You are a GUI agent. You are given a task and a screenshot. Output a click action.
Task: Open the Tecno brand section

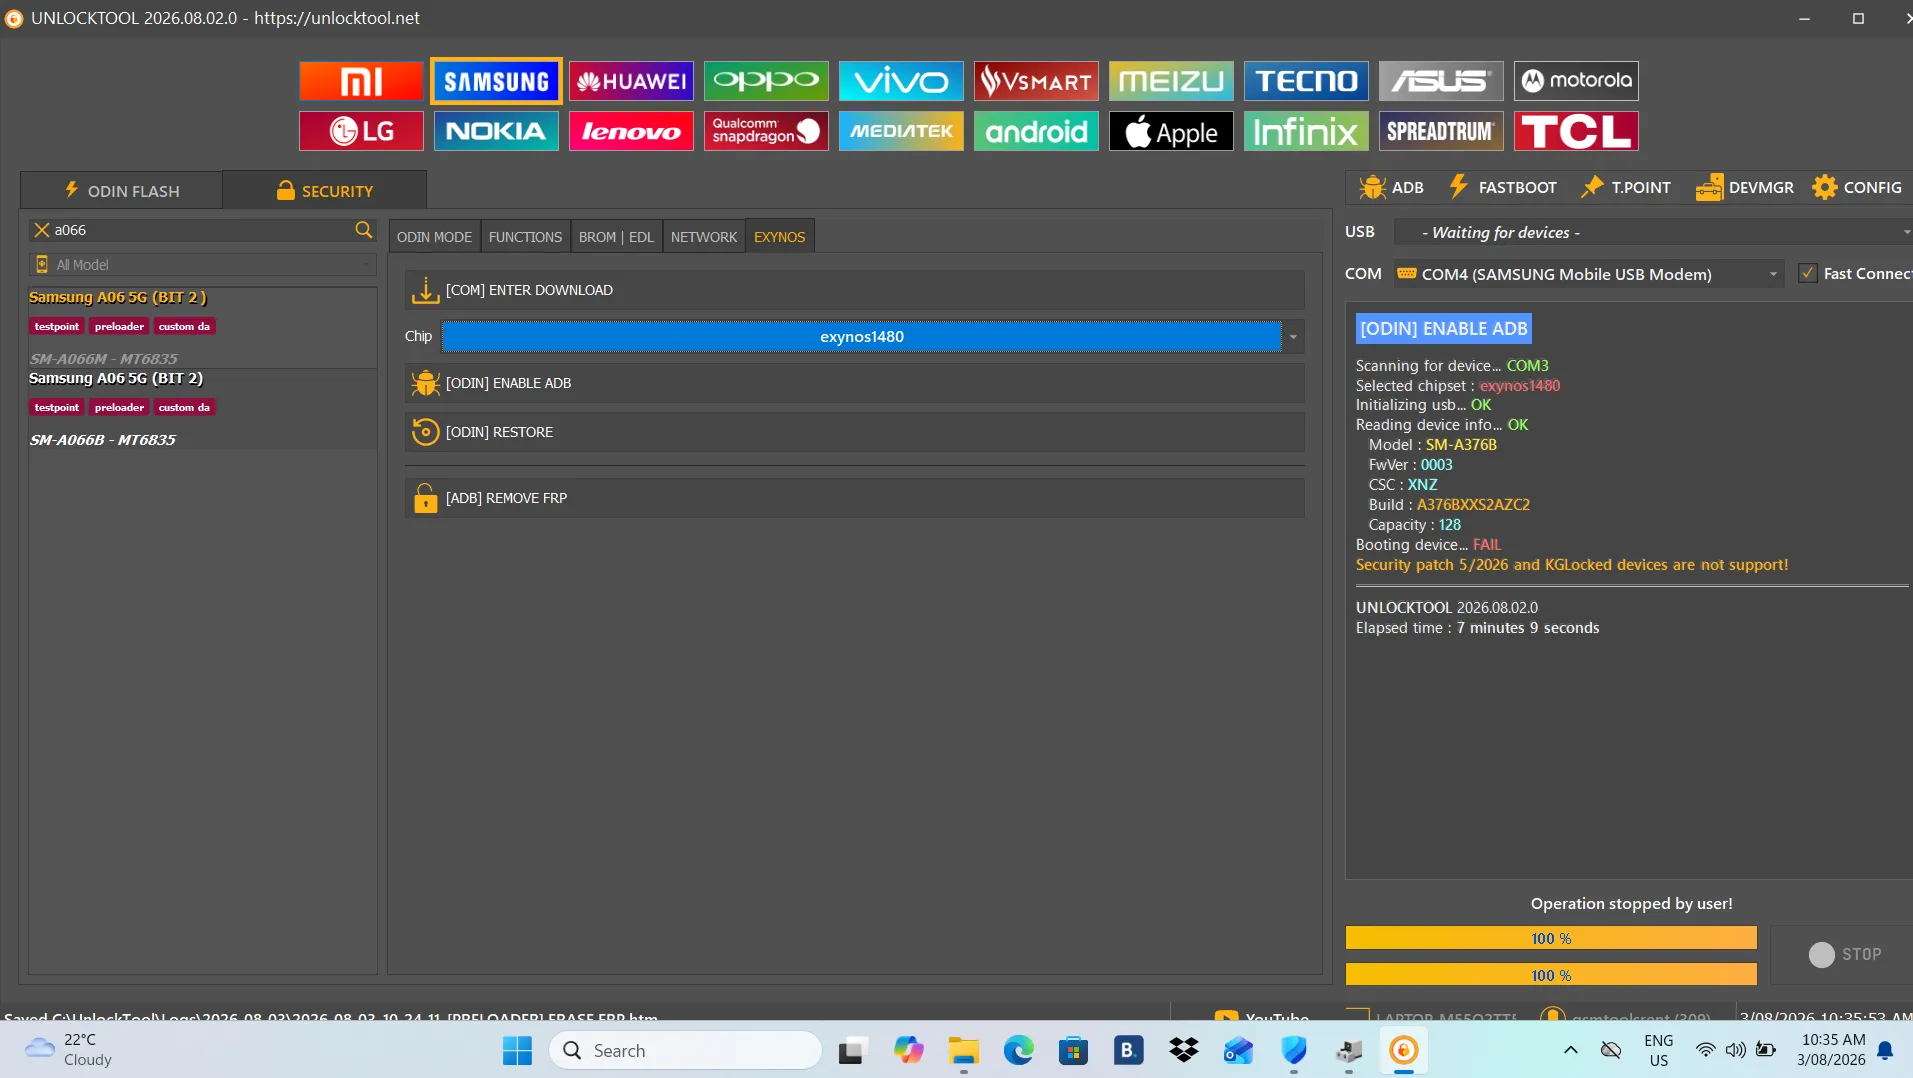click(1306, 81)
